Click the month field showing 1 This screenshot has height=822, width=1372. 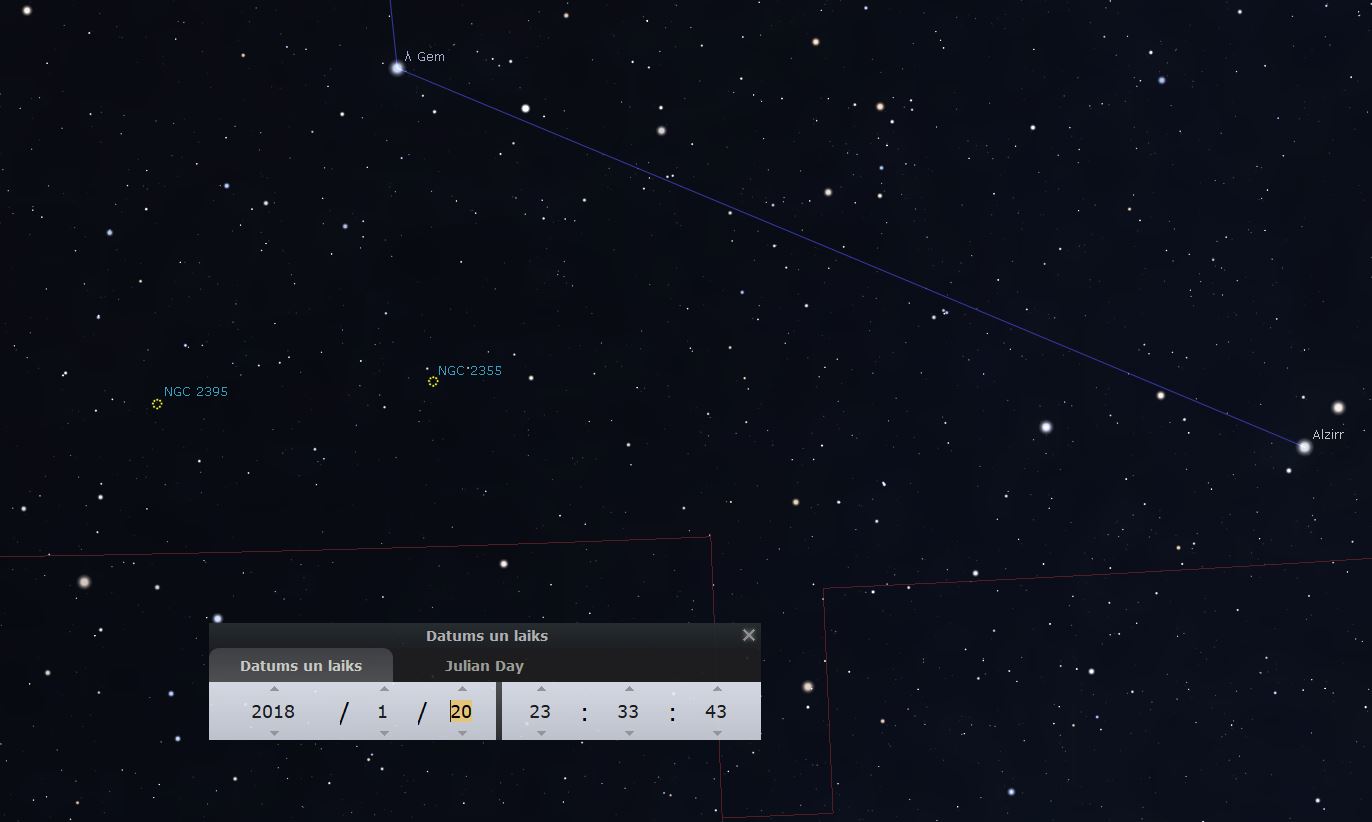pyautogui.click(x=382, y=712)
